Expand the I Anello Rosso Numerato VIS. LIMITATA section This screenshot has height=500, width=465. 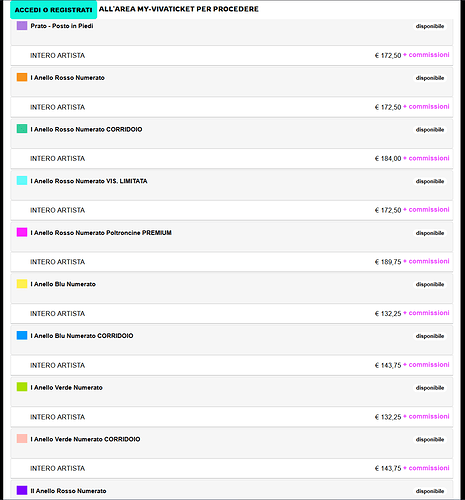pos(232,185)
